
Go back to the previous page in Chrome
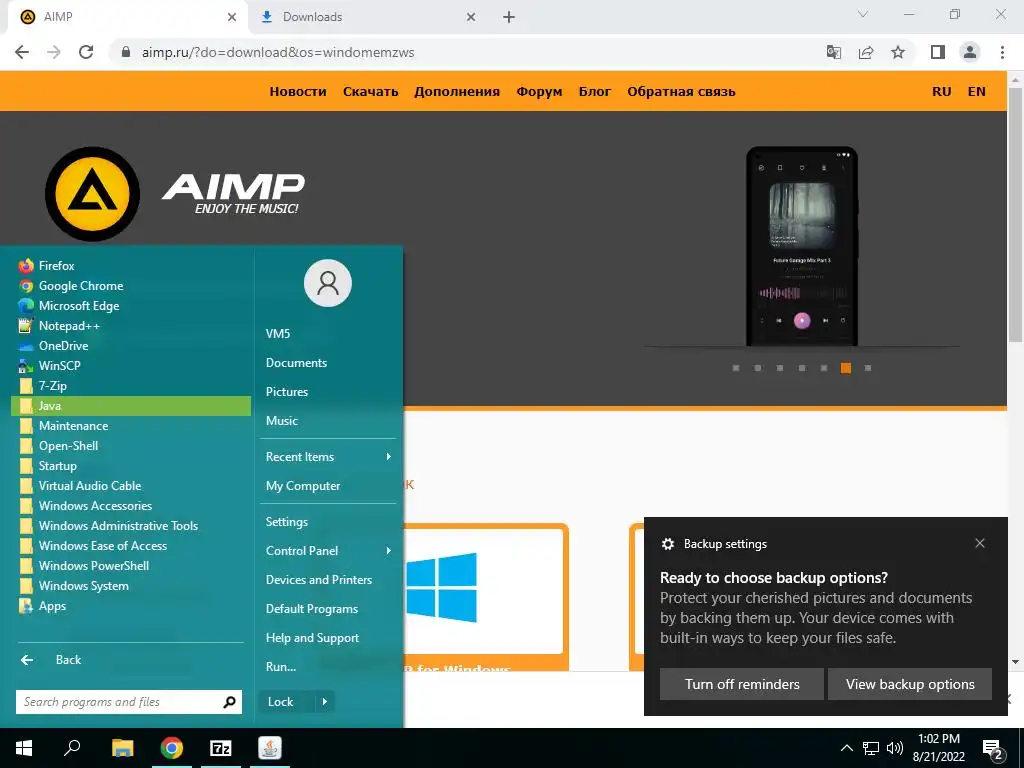[x=22, y=52]
